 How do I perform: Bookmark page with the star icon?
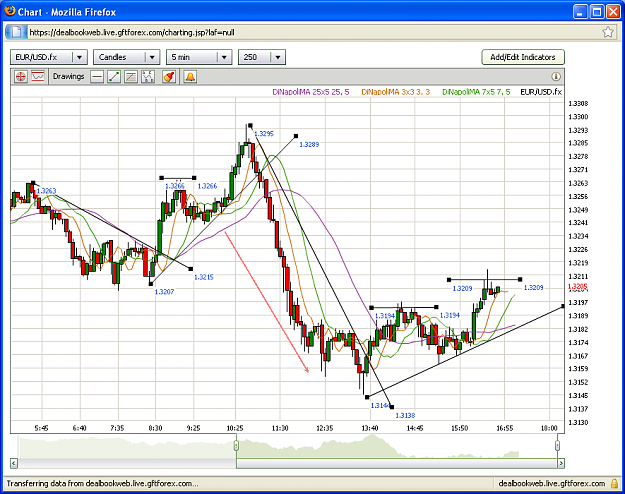tap(608, 32)
